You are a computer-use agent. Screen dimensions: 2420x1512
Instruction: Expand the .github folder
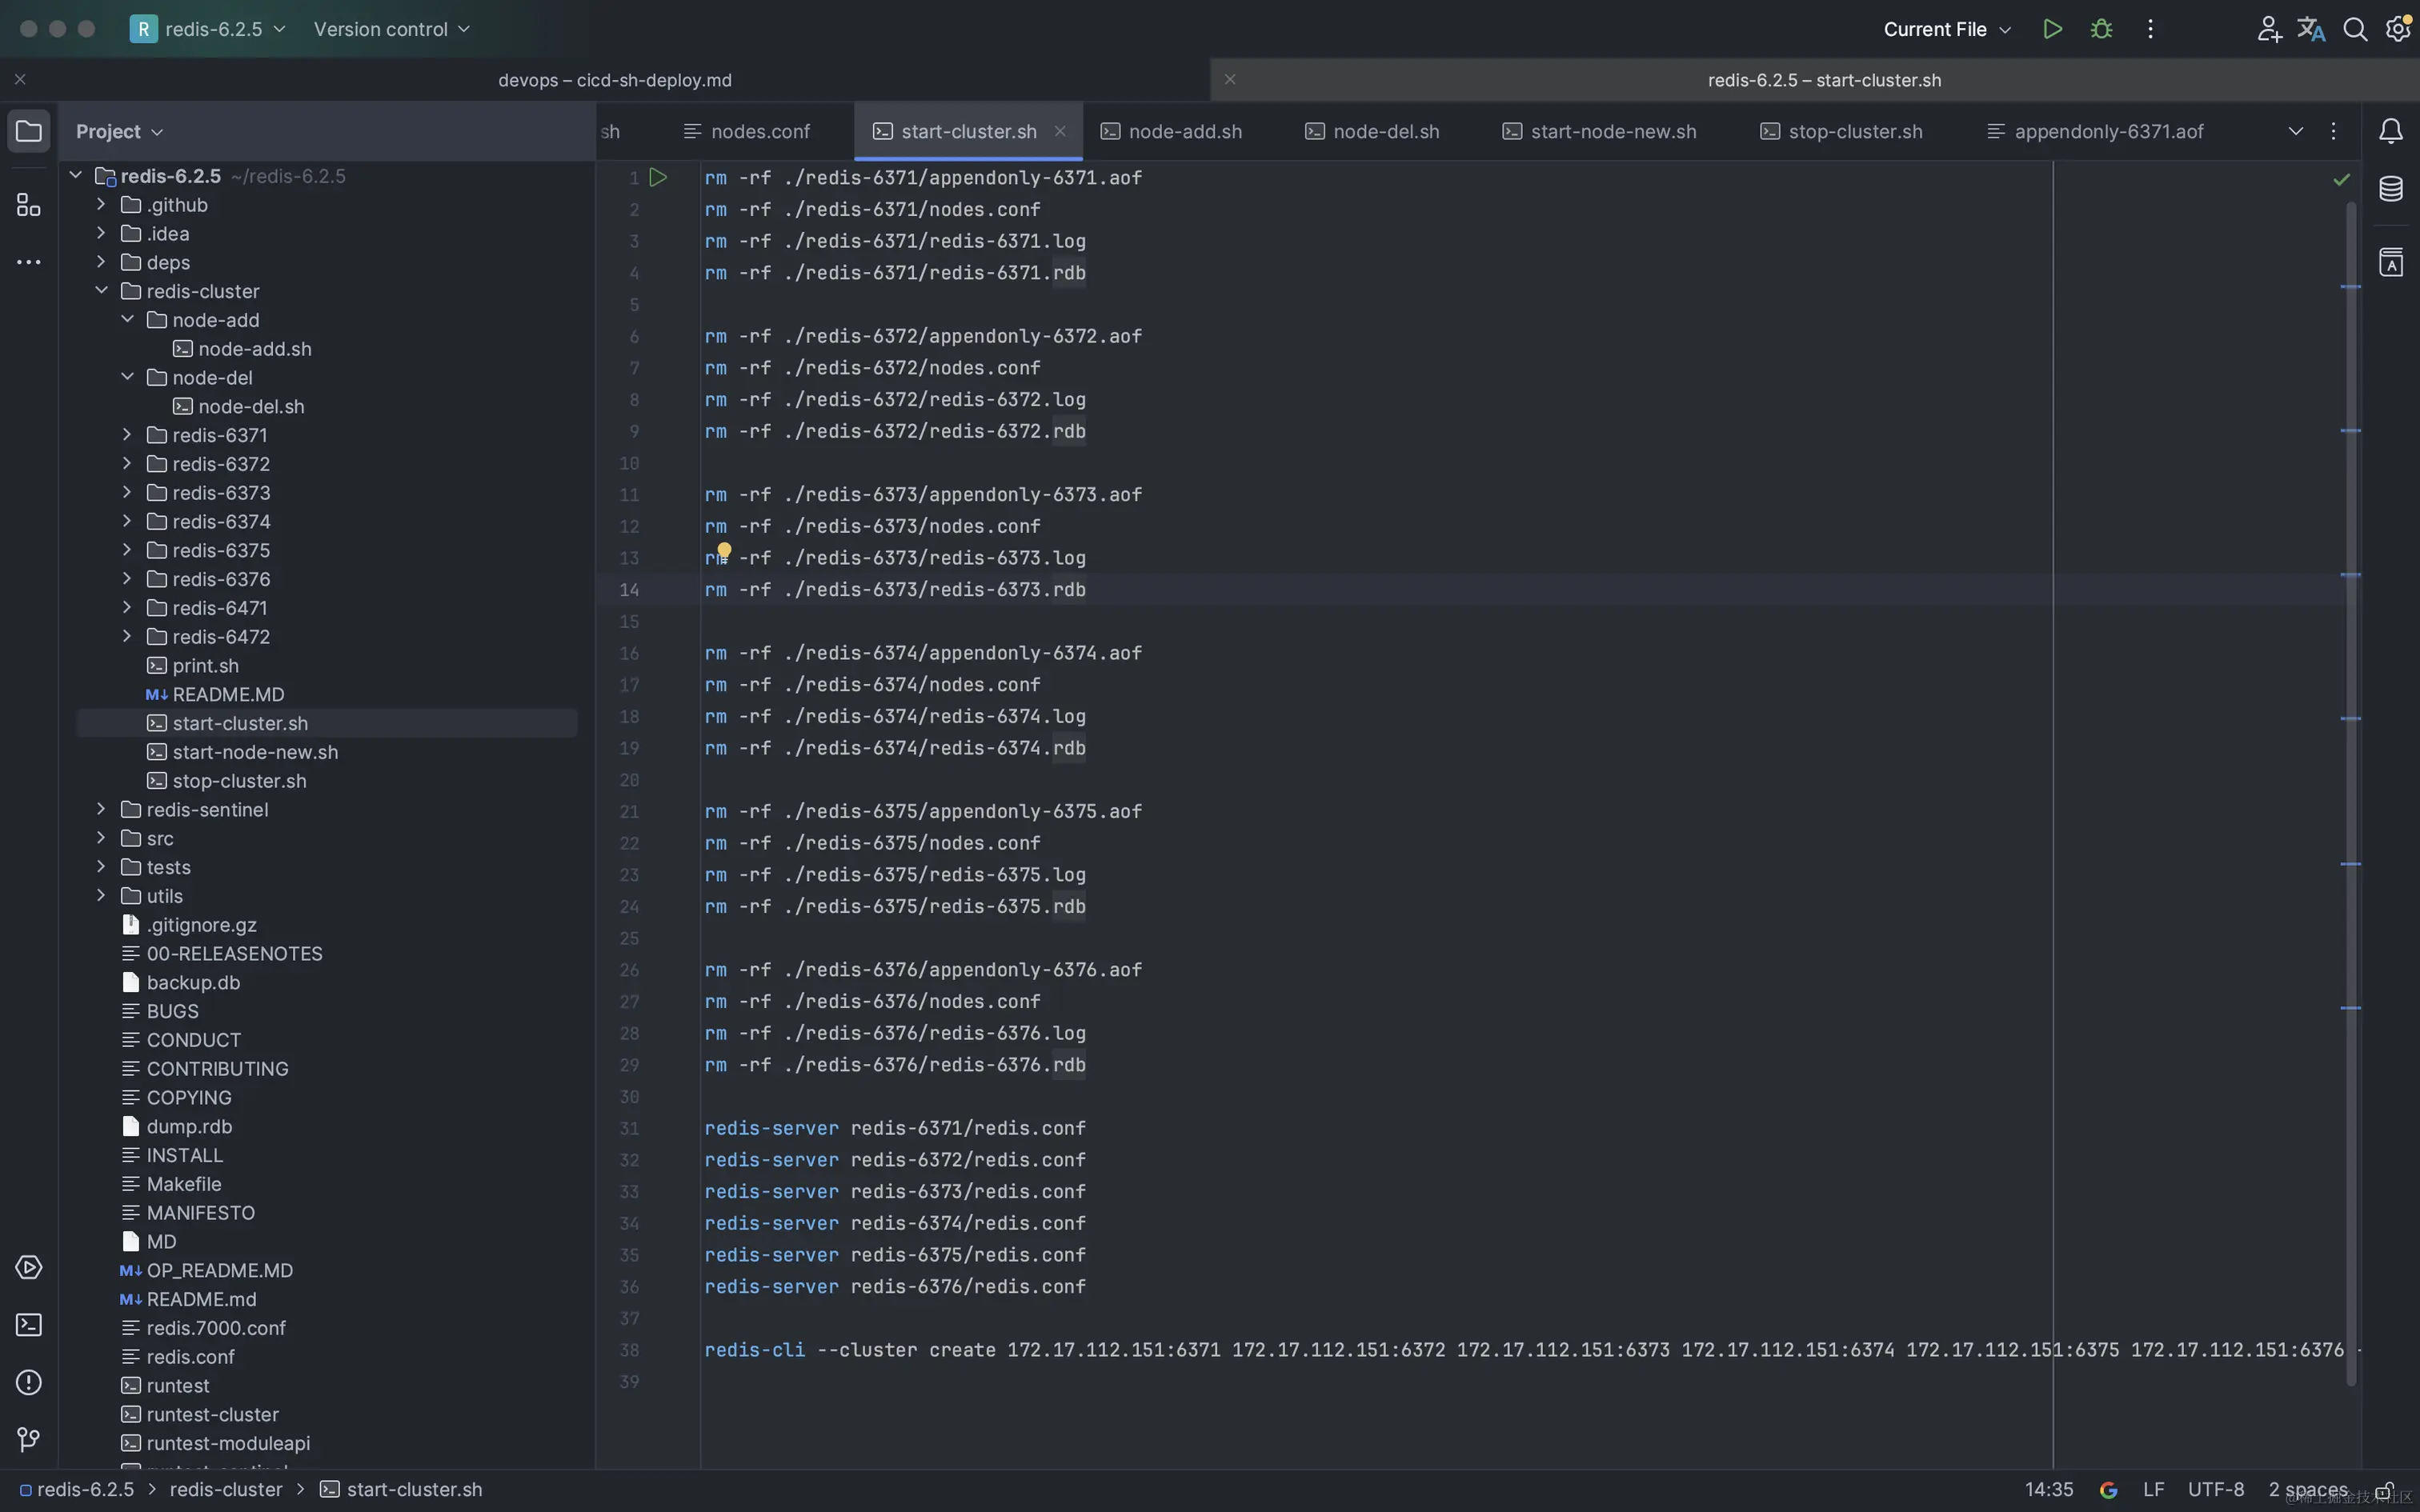click(101, 203)
